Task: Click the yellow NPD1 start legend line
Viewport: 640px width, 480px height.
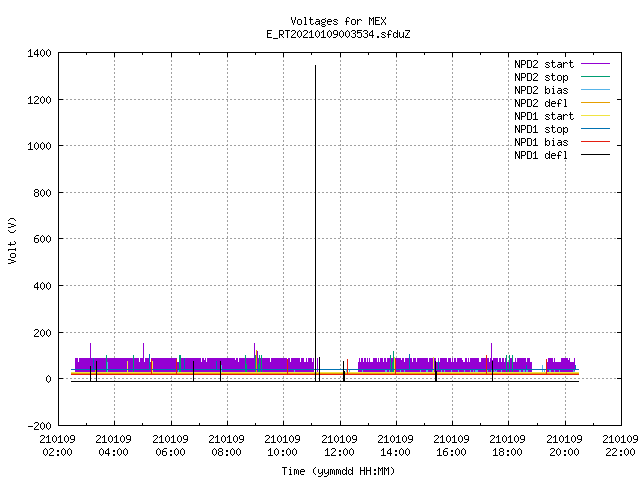Action: click(x=595, y=116)
